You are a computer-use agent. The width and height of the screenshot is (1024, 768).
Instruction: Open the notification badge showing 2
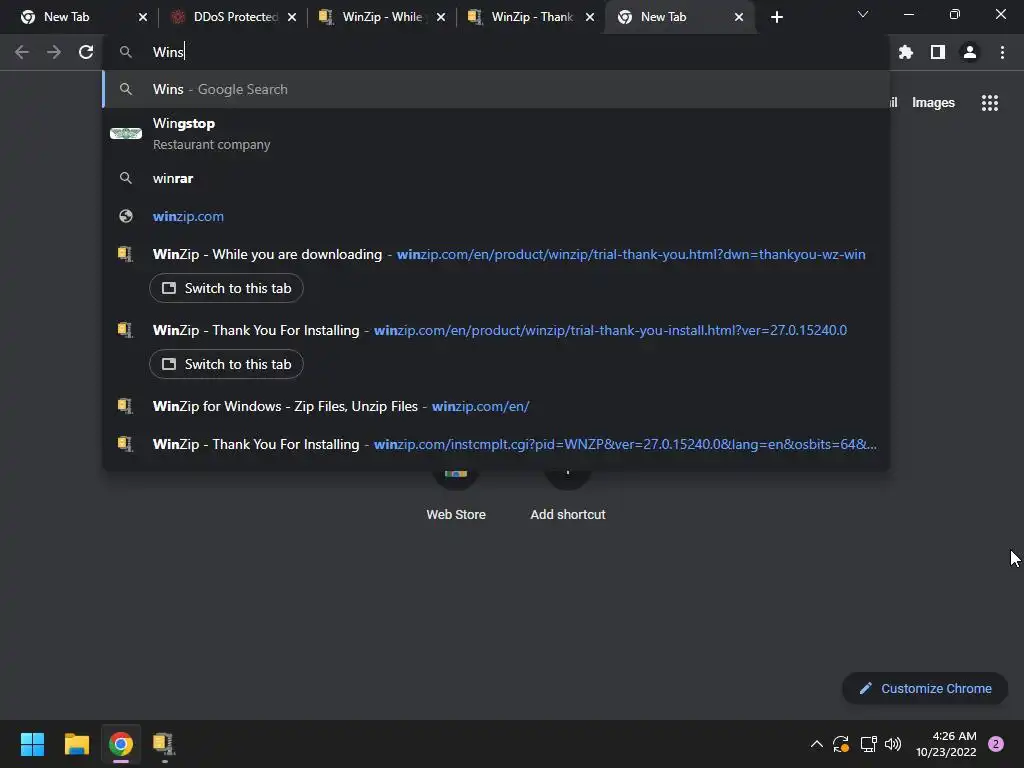[995, 744]
